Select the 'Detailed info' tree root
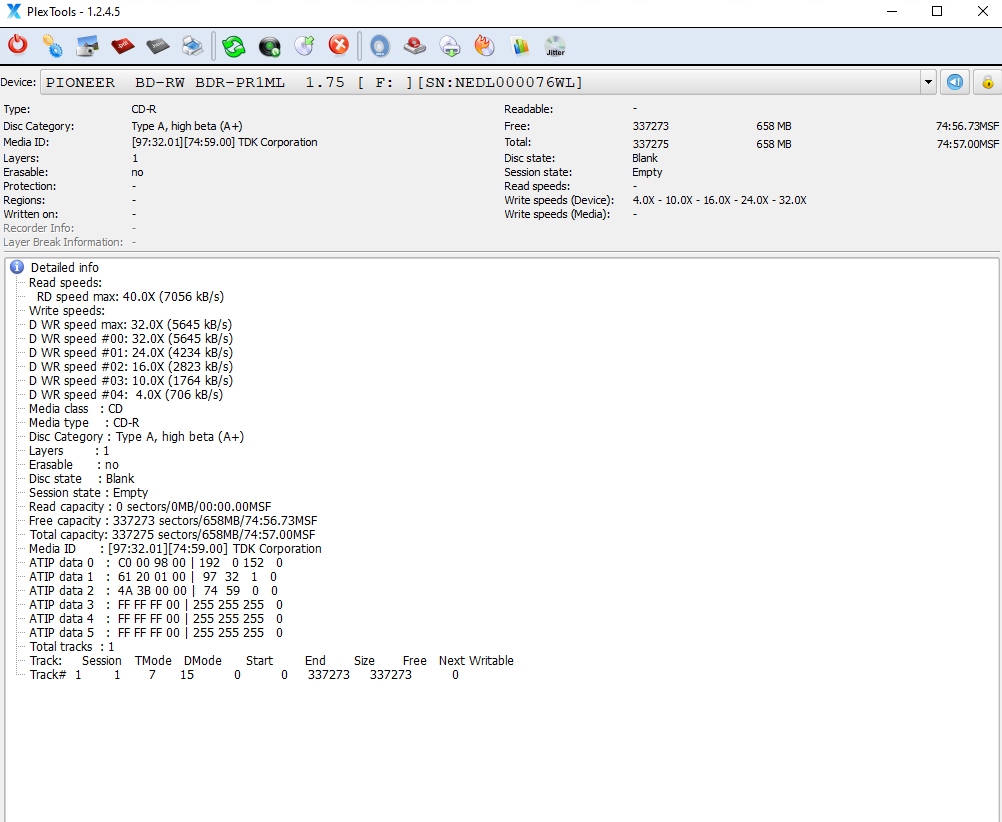1002x822 pixels. tap(65, 267)
